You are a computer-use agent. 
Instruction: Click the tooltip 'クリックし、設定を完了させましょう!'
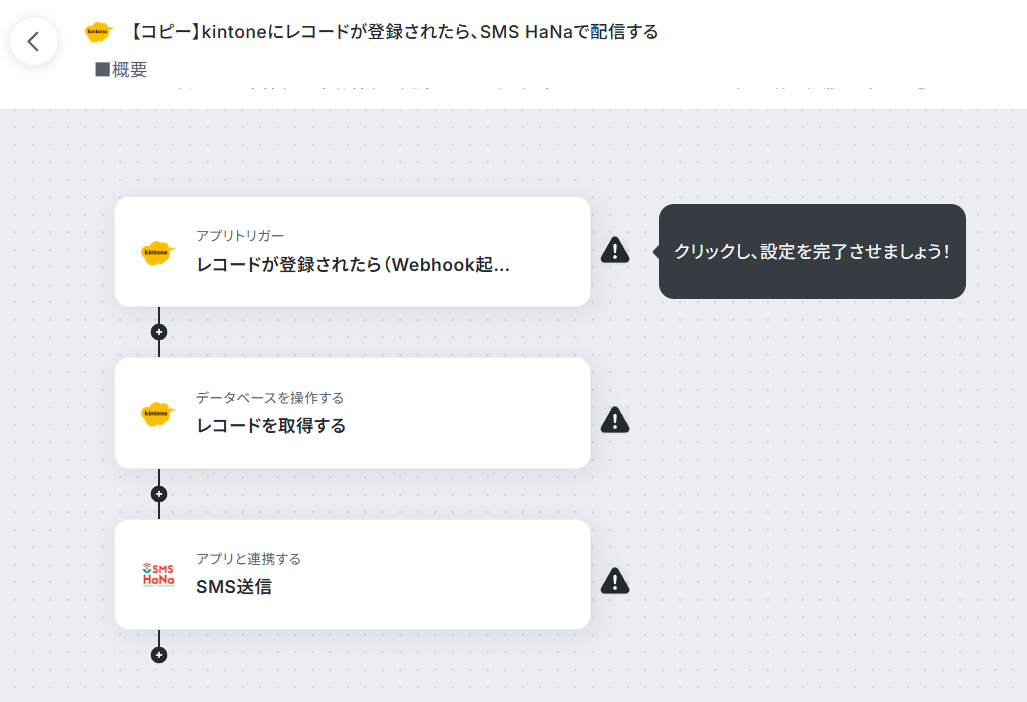pyautogui.click(x=812, y=251)
